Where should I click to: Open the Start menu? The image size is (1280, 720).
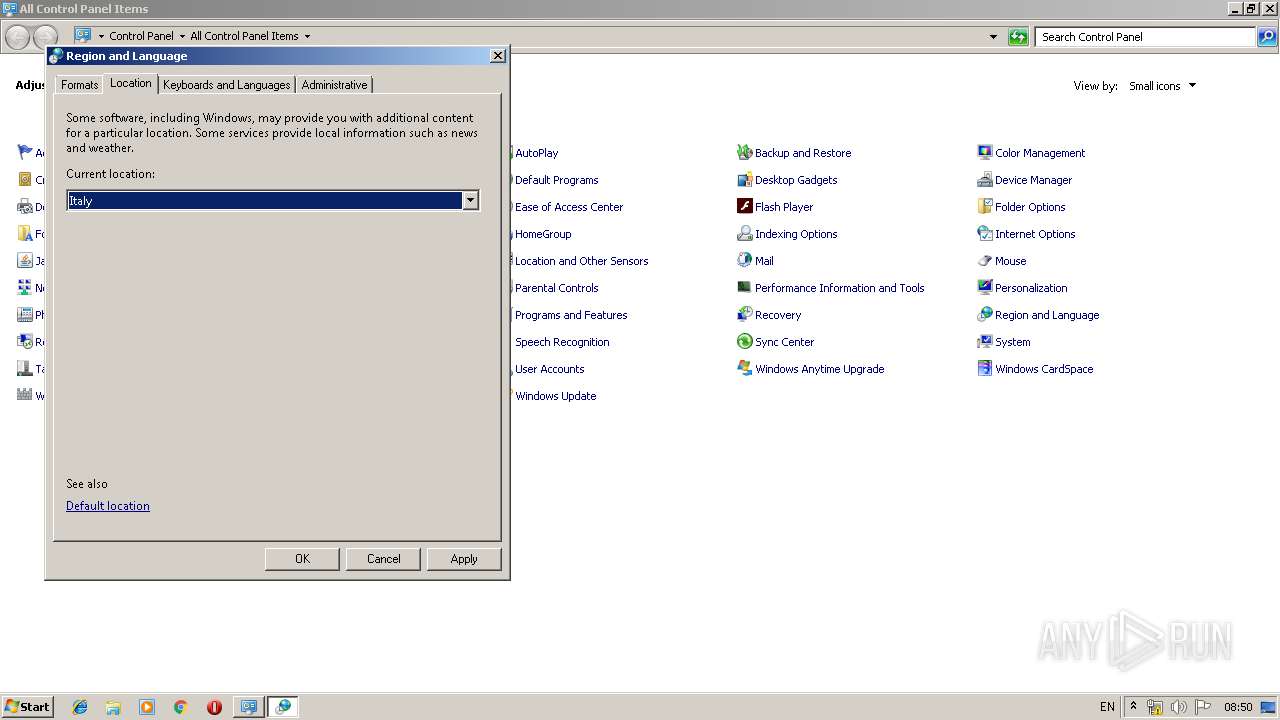pos(27,707)
